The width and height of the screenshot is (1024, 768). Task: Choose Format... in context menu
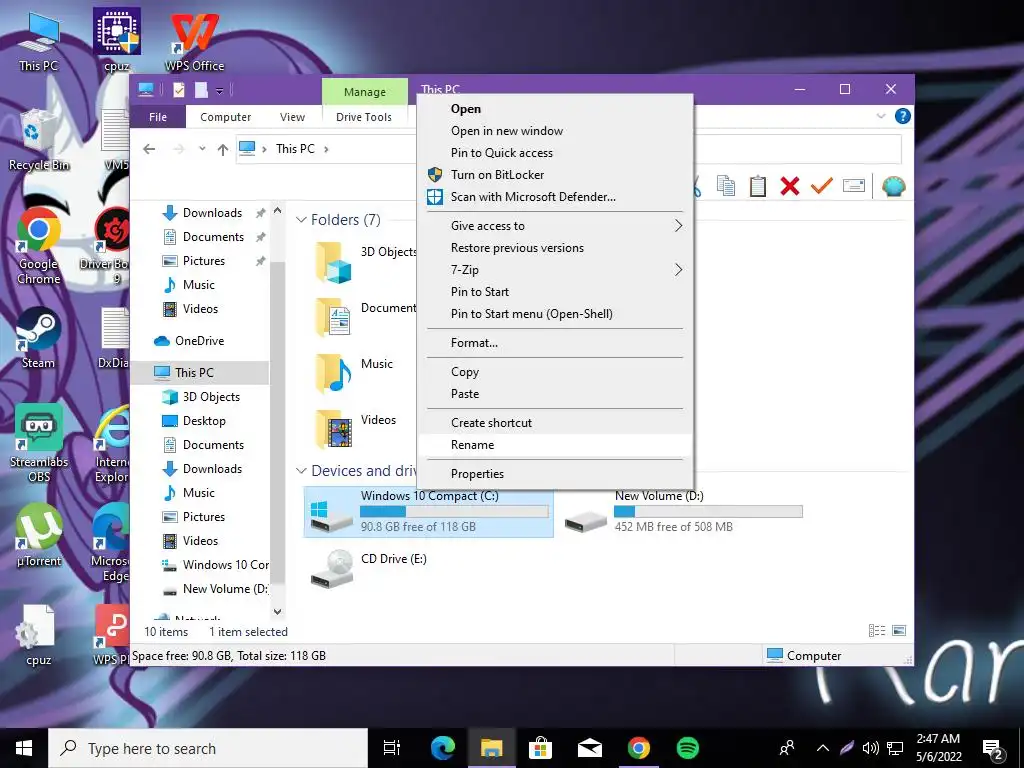[554, 343]
